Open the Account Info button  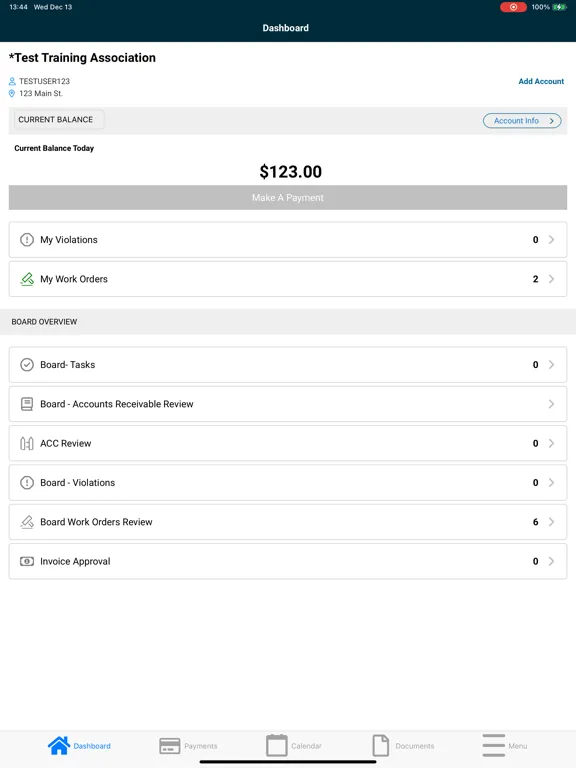(x=522, y=120)
